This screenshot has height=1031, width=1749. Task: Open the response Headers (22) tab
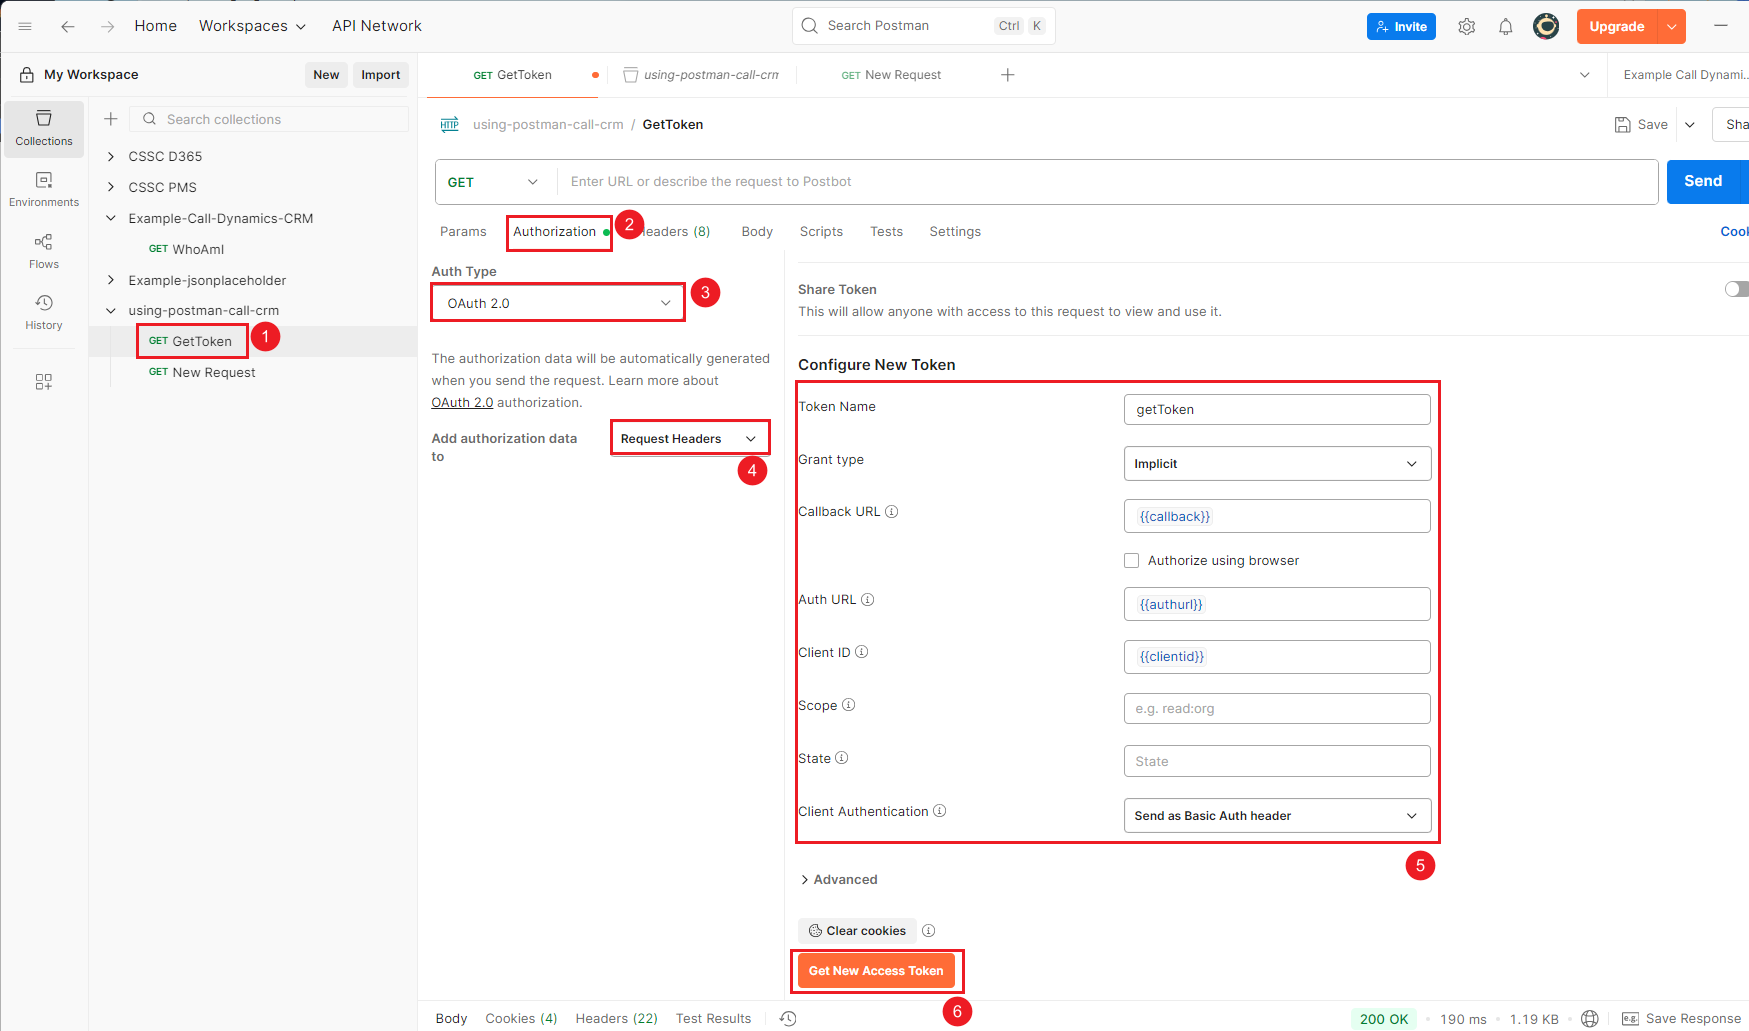(x=616, y=1019)
